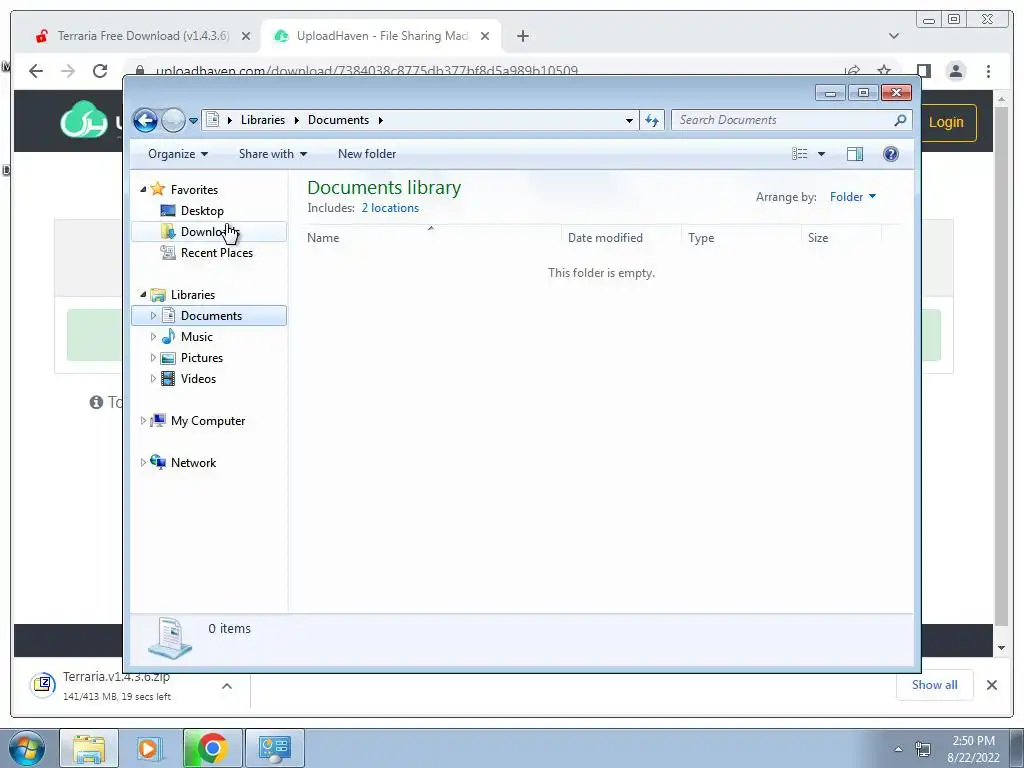This screenshot has height=768, width=1024.
Task: Expand the Pictures library node
Action: point(153,358)
